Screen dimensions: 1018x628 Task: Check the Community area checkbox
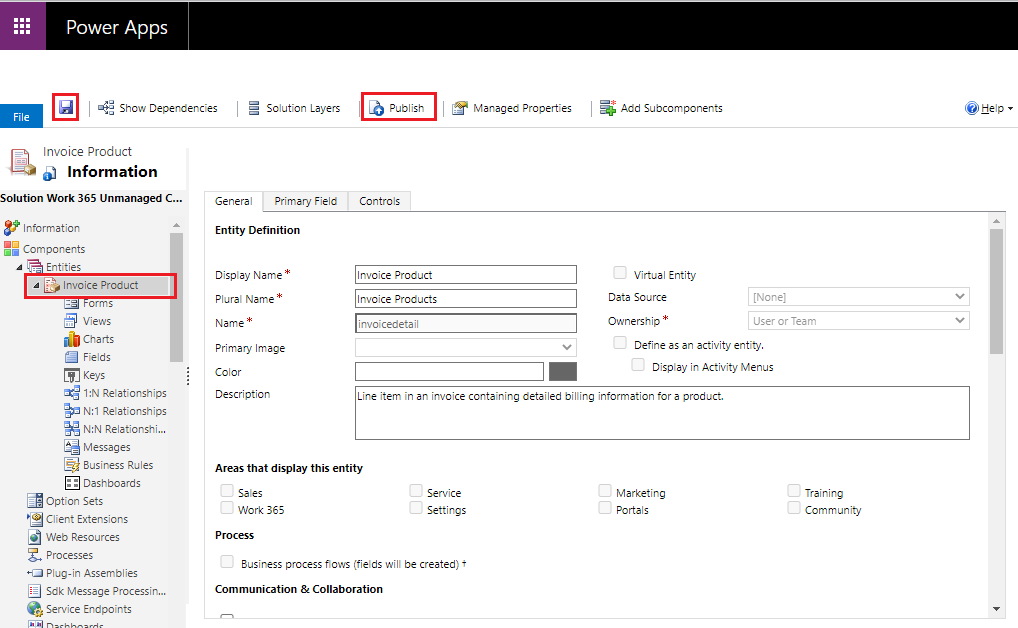coord(794,508)
